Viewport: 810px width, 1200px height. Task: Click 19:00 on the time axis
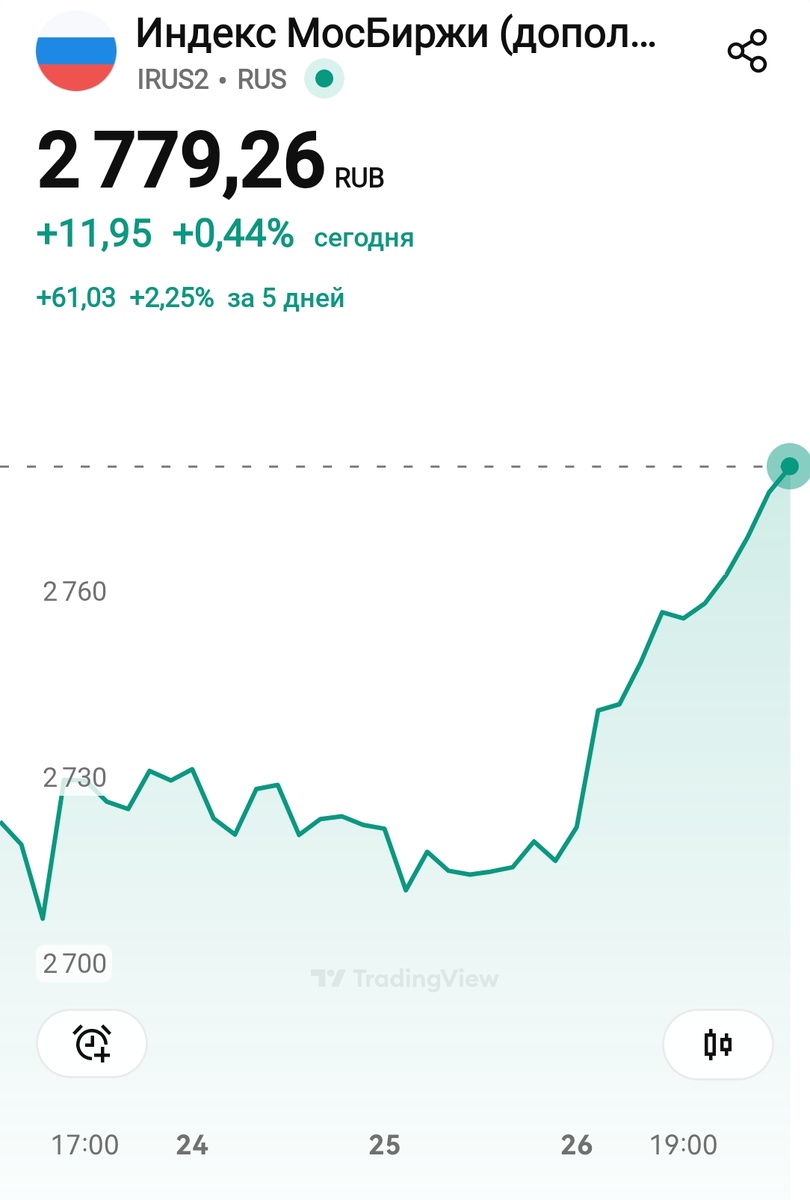(683, 1144)
